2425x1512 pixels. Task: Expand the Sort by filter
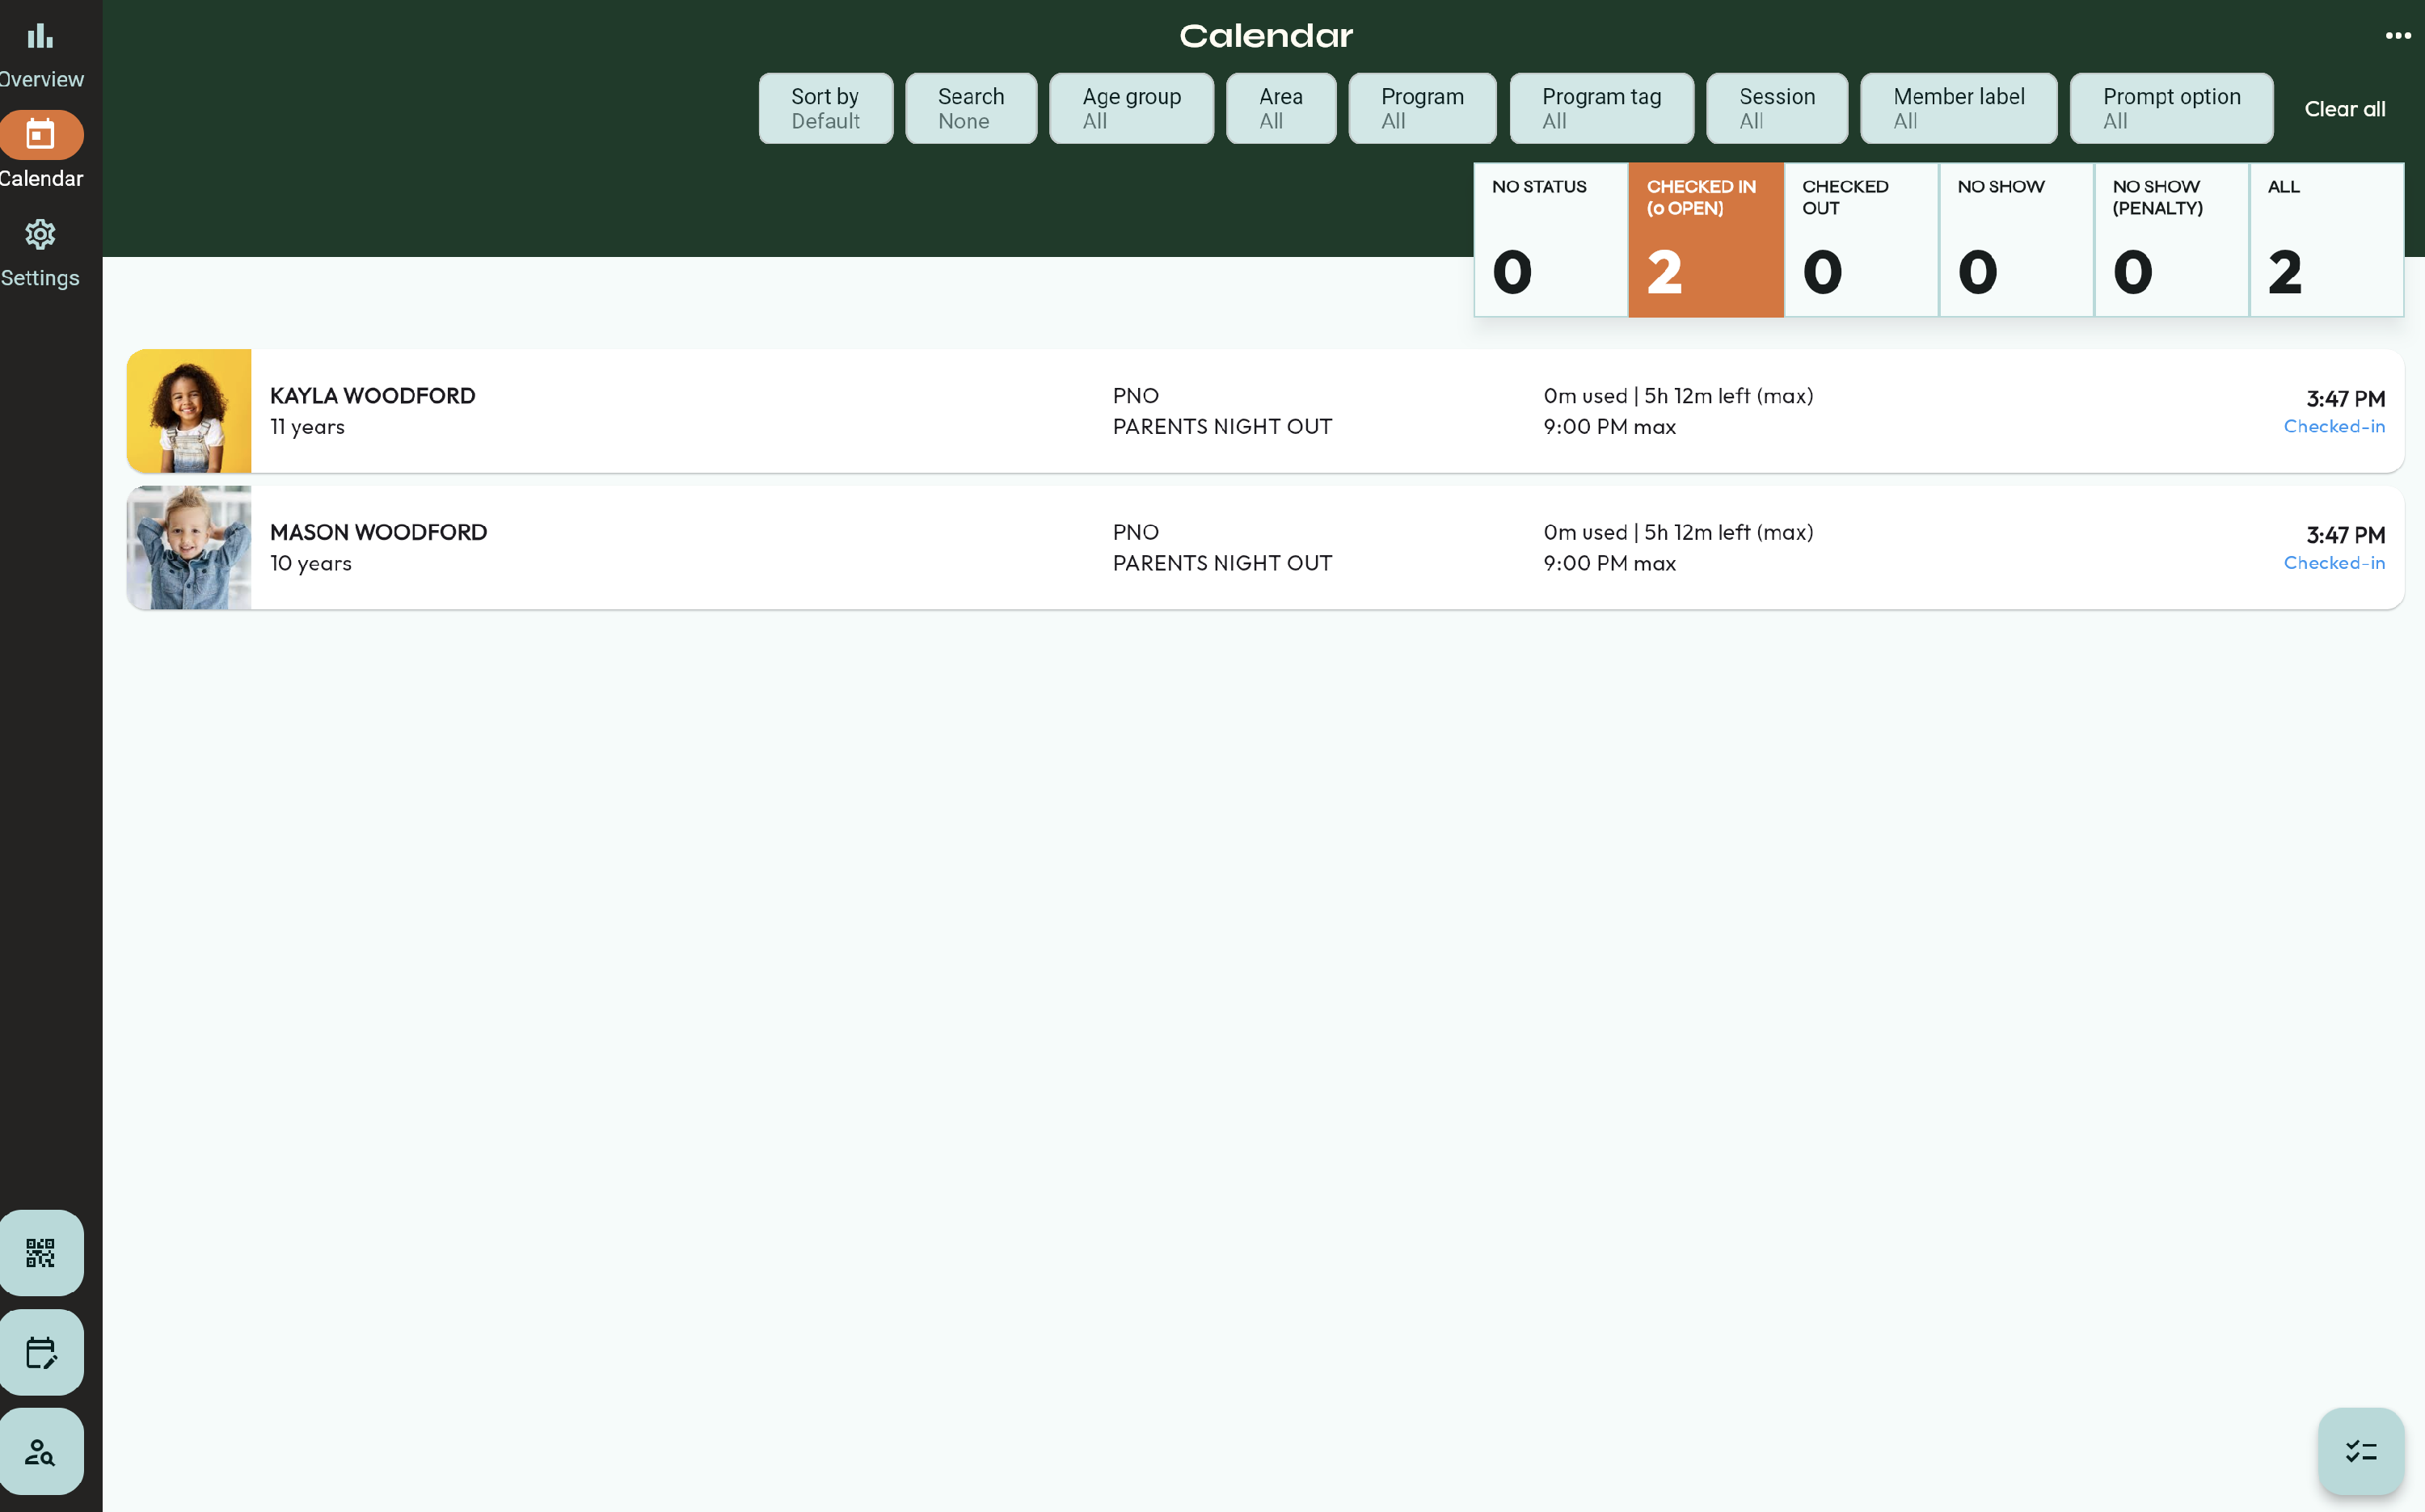pos(825,108)
